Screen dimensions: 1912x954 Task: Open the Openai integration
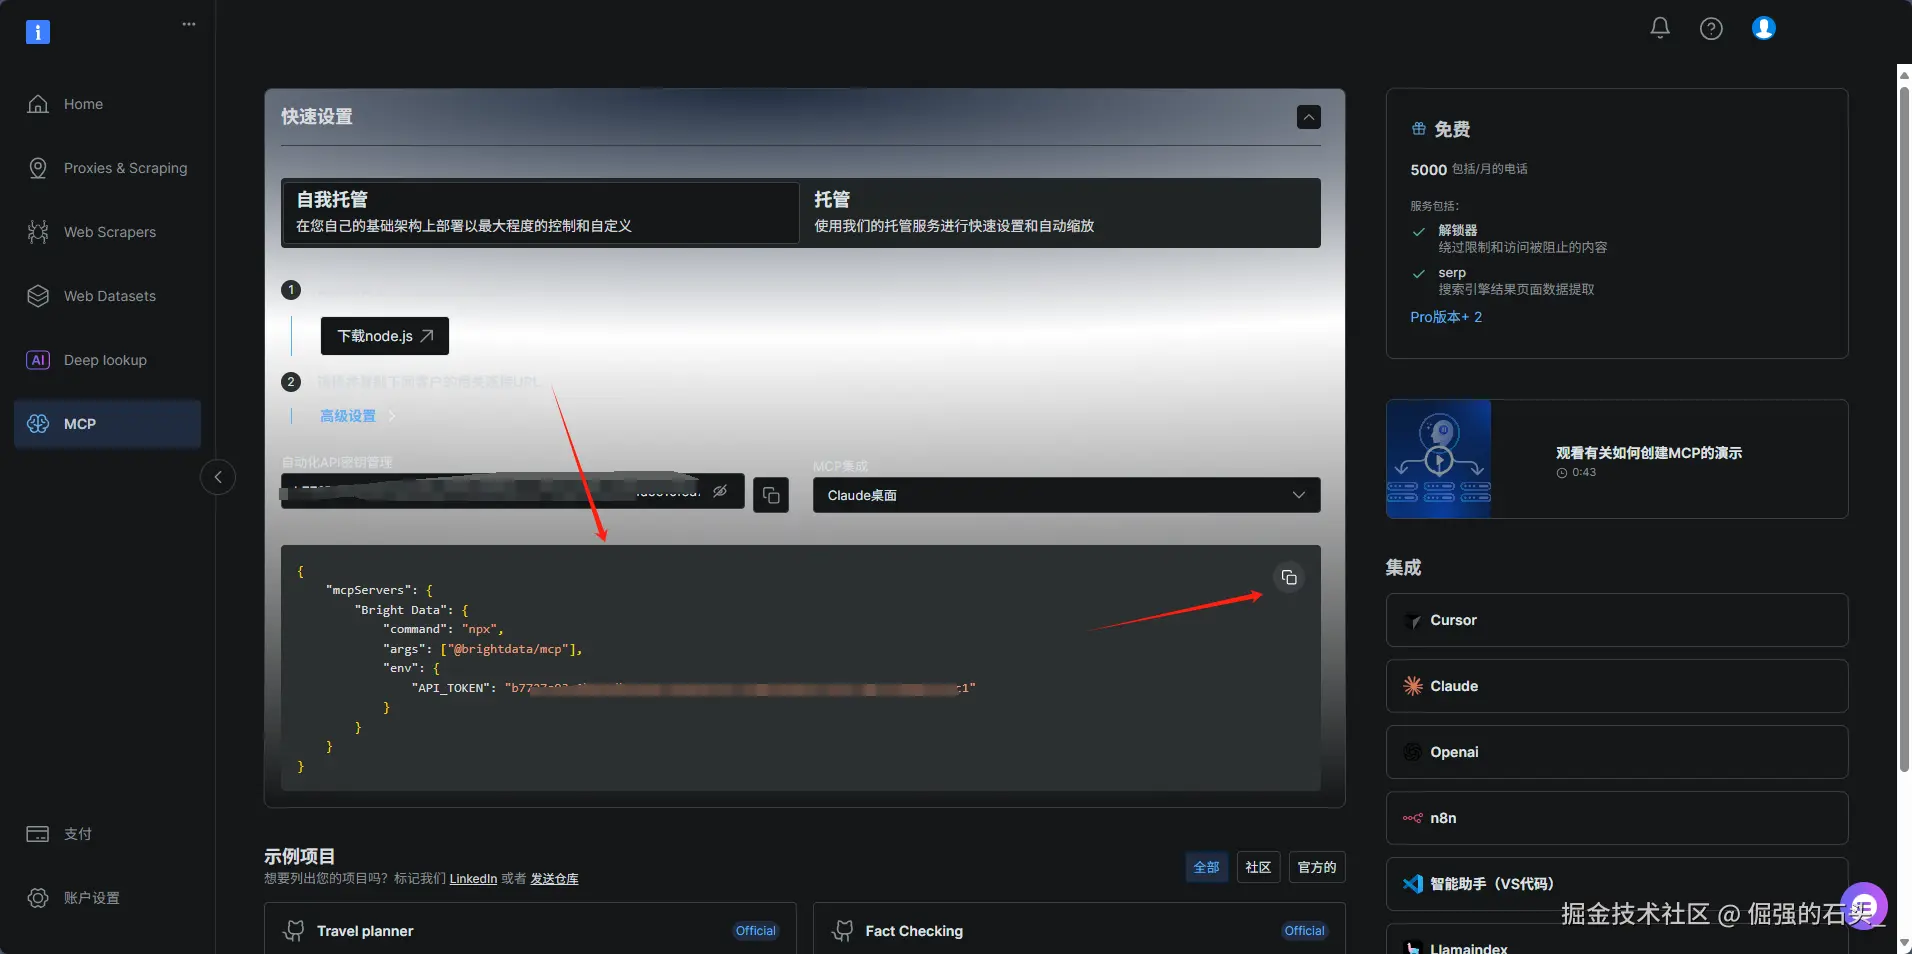coord(1617,752)
